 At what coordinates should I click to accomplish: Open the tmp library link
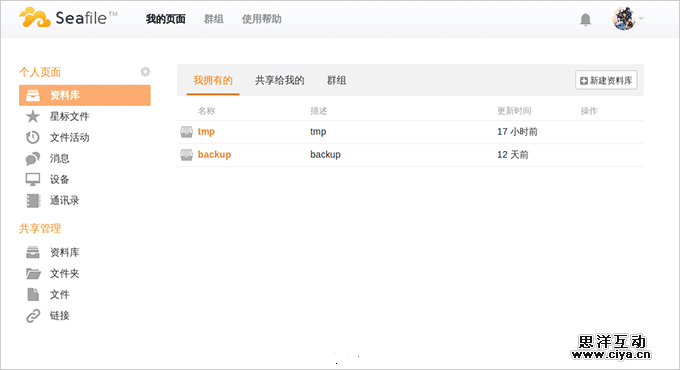(x=206, y=131)
